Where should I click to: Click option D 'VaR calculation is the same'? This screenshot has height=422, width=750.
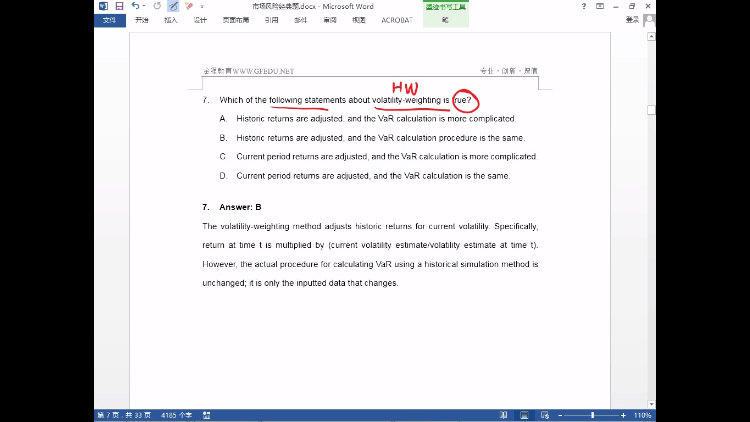[373, 176]
